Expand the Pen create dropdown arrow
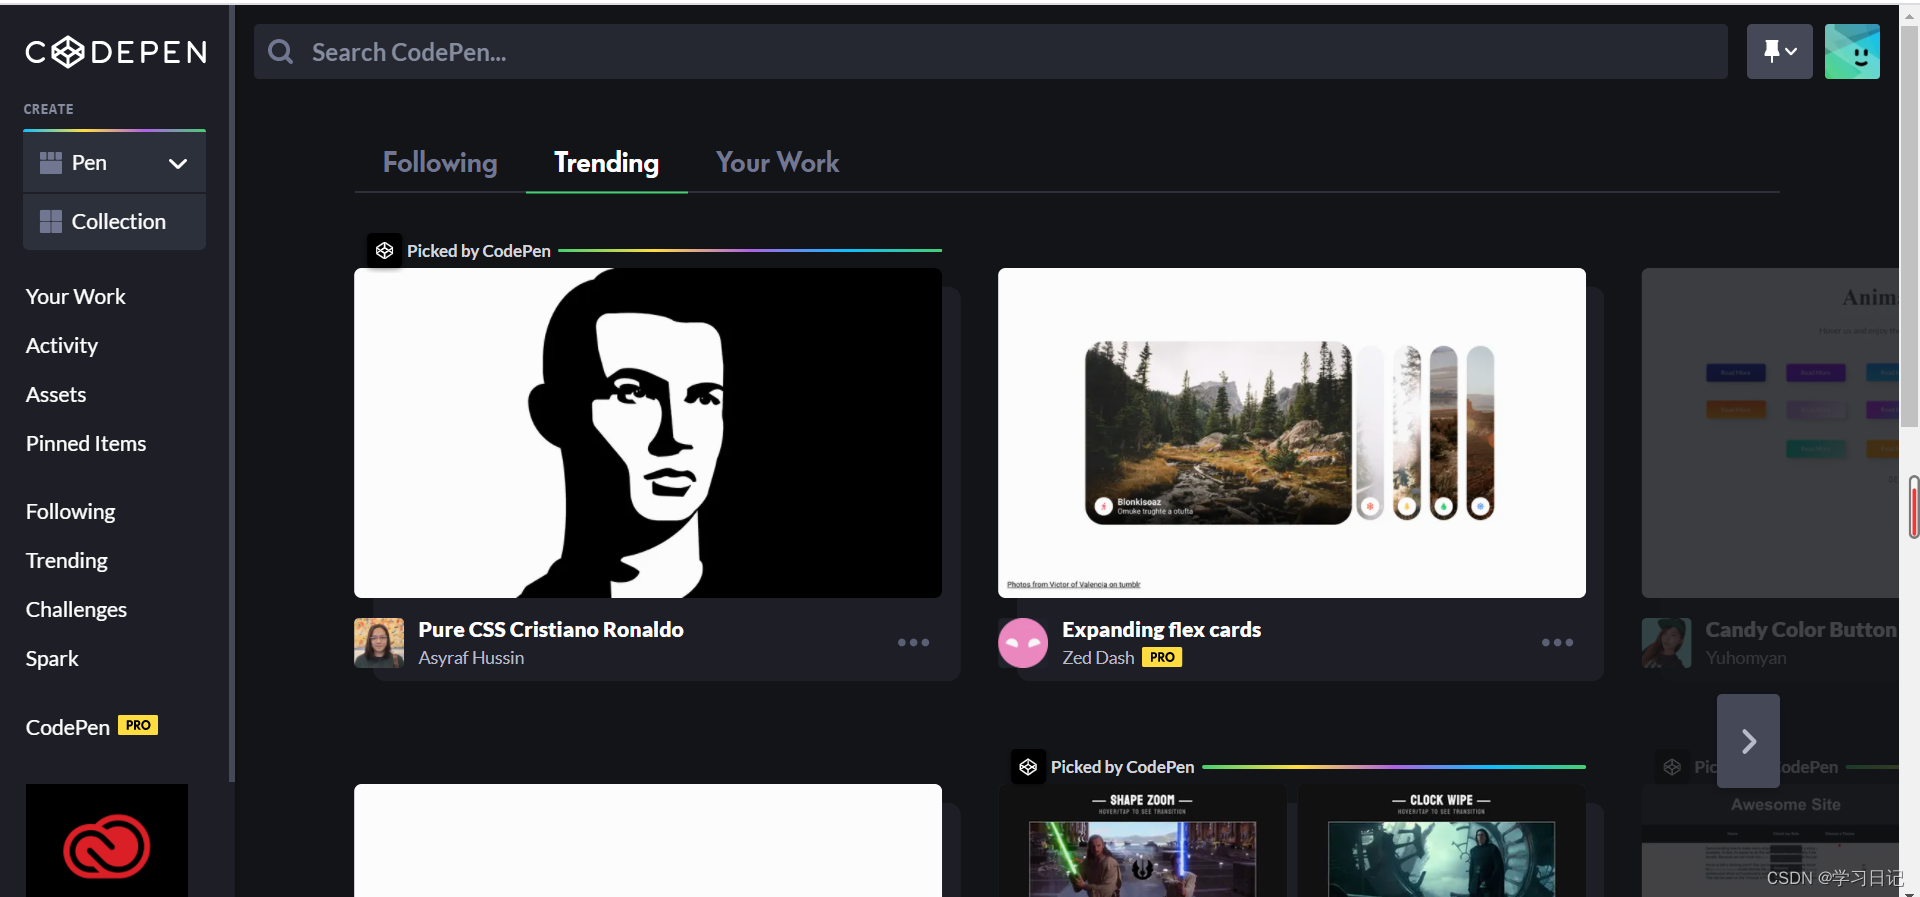Screen dimensions: 1920x897 (178, 163)
